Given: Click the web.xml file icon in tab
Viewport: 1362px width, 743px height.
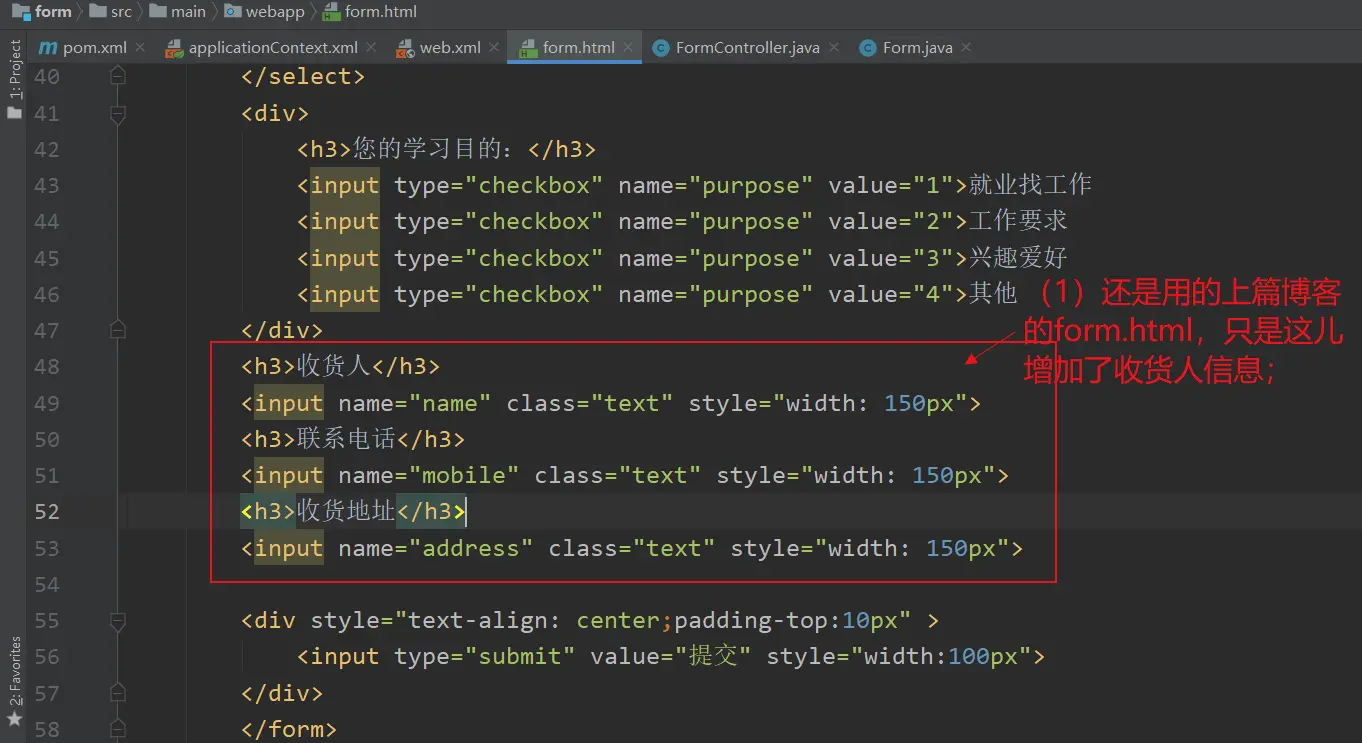Looking at the screenshot, I should (x=405, y=48).
